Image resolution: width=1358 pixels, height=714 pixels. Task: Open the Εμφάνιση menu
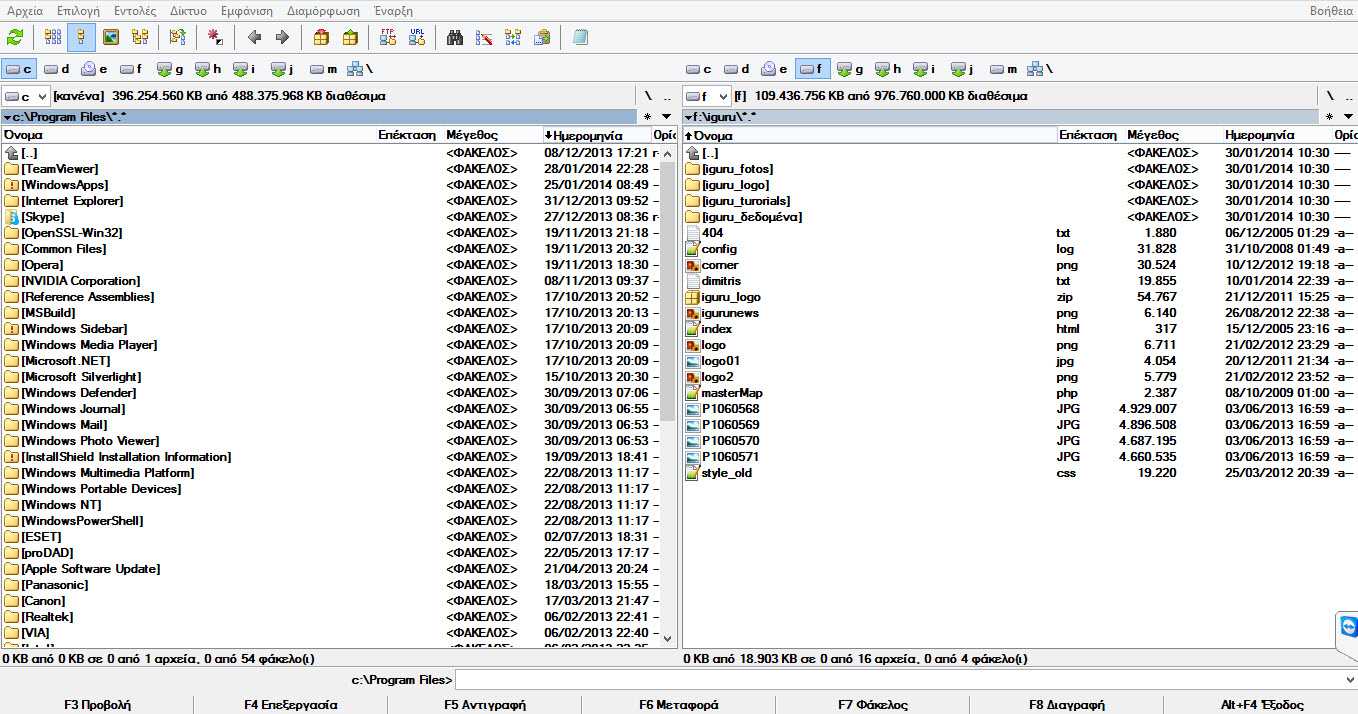click(x=247, y=10)
